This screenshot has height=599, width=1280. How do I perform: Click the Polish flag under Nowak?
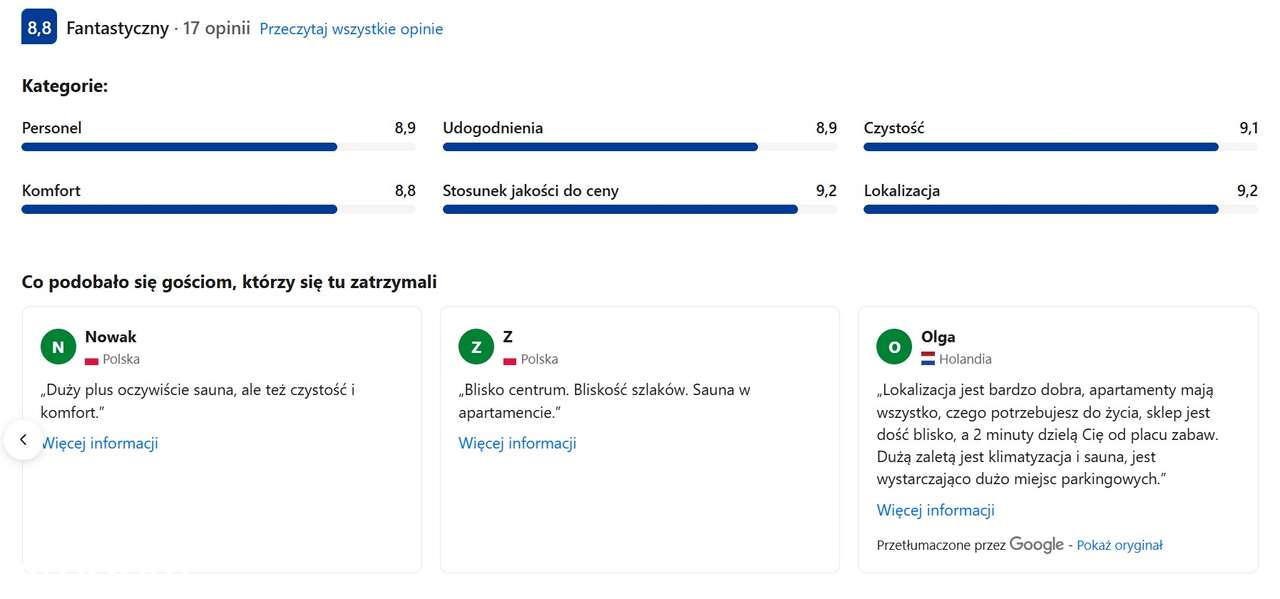click(92, 360)
